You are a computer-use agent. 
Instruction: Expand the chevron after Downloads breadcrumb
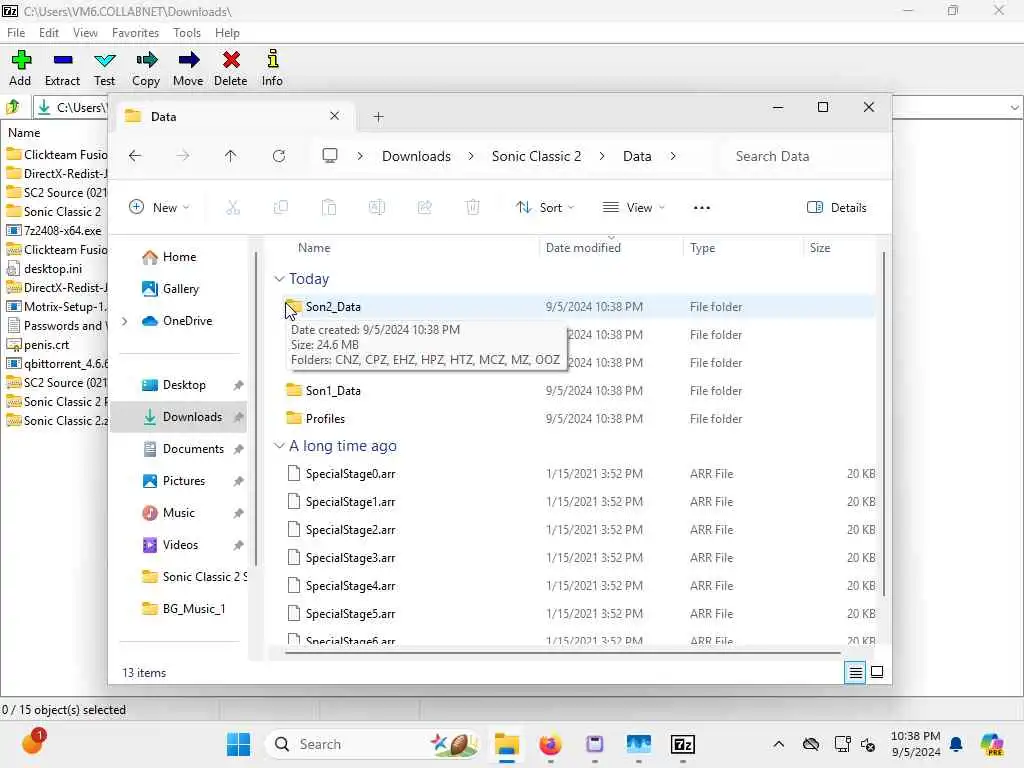[x=471, y=156]
